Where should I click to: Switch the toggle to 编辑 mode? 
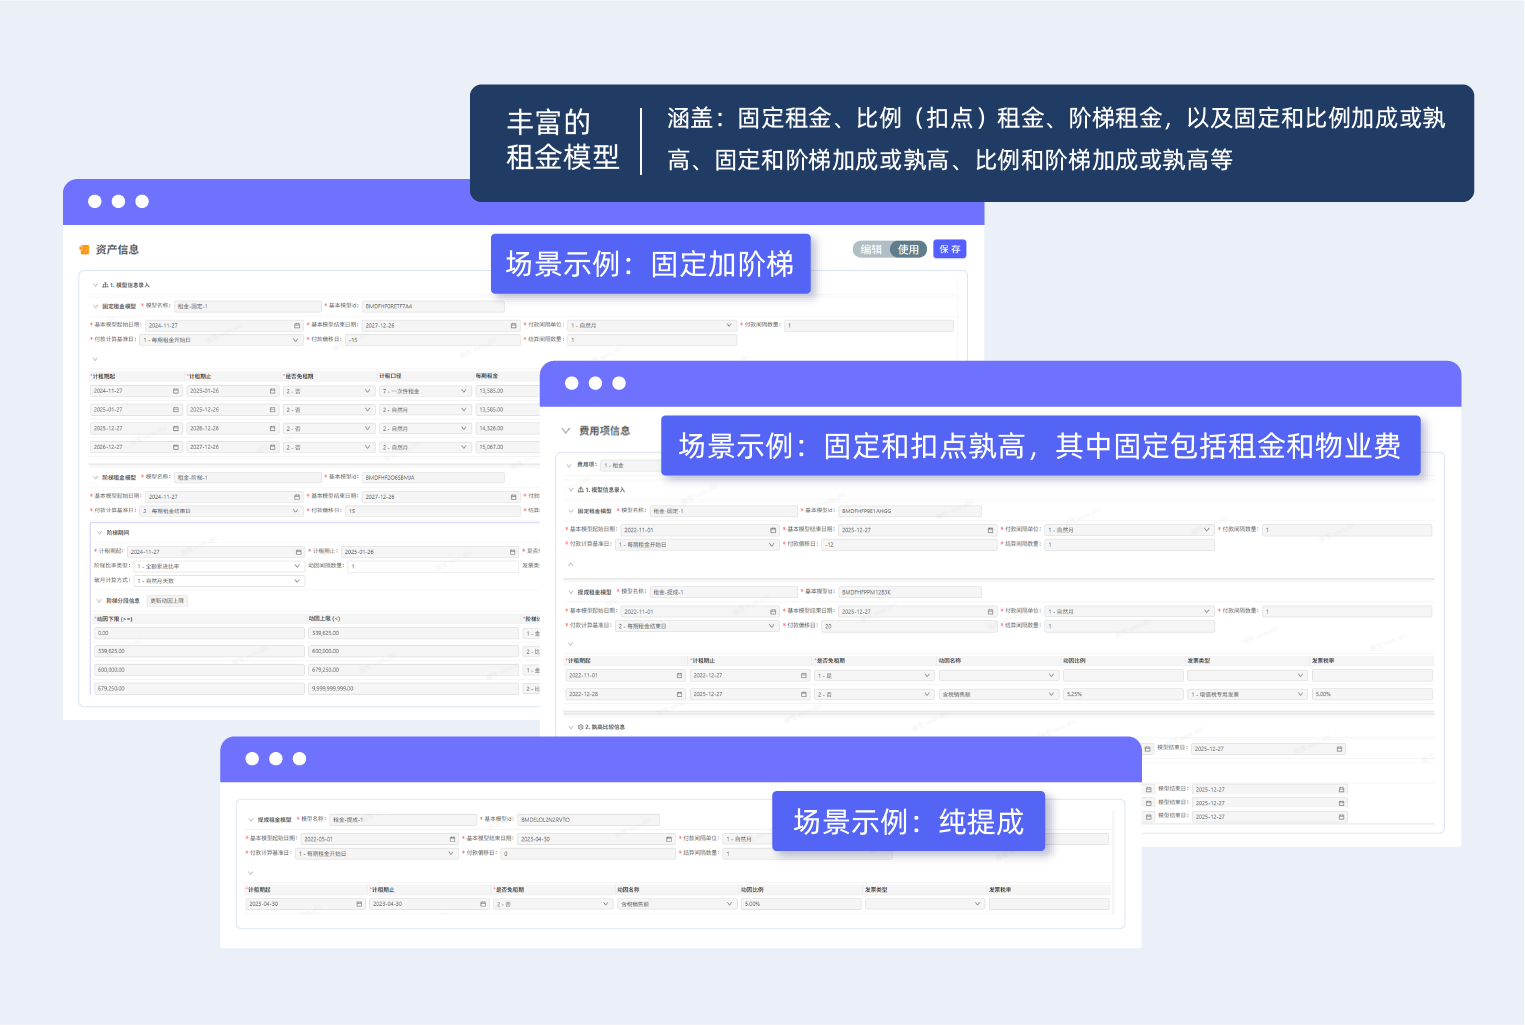(x=872, y=250)
